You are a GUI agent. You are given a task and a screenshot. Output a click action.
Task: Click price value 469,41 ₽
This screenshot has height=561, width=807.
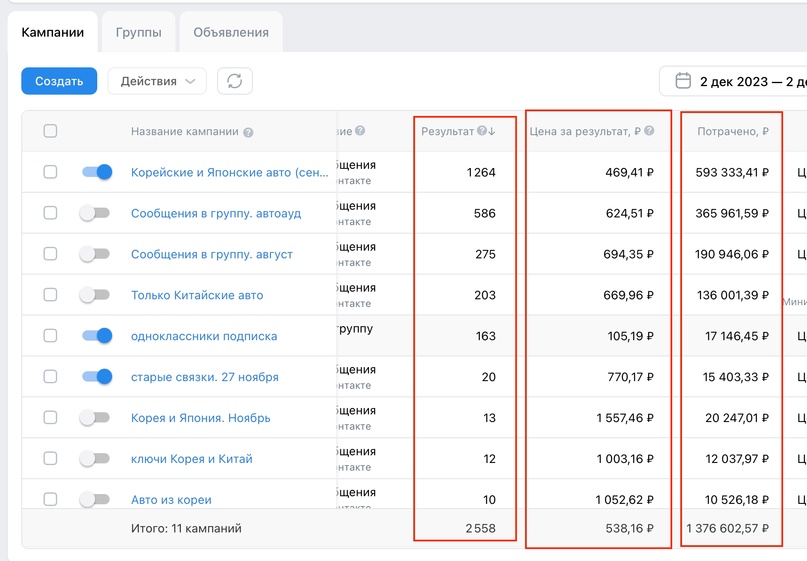629,172
